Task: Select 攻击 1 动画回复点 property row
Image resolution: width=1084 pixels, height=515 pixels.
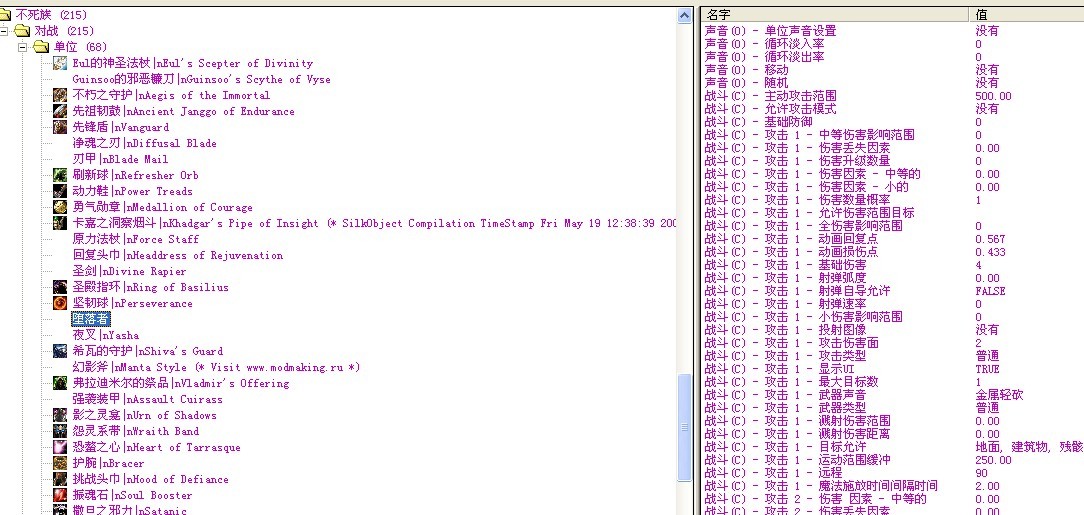Action: (x=794, y=239)
